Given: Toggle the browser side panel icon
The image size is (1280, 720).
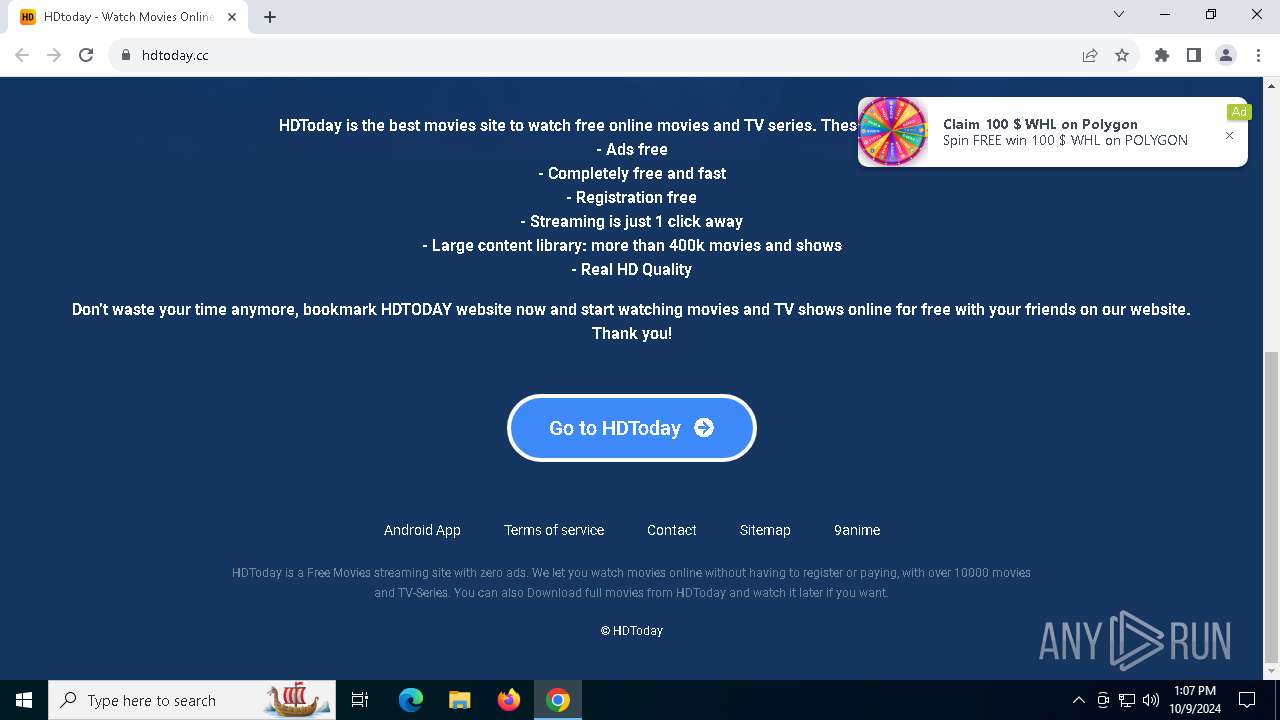Looking at the screenshot, I should click(x=1194, y=55).
